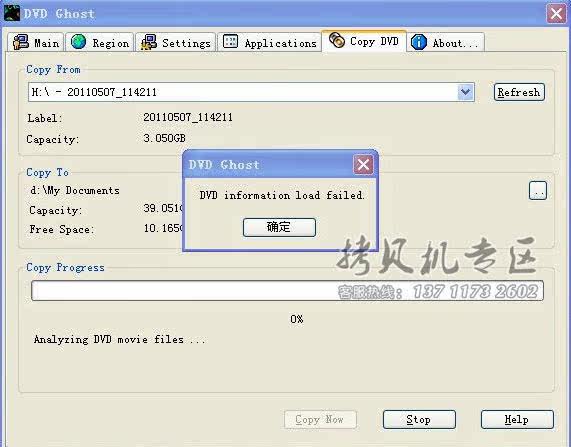This screenshot has height=447, width=571.
Task: Close the main DVD Ghost window
Action: (556, 14)
